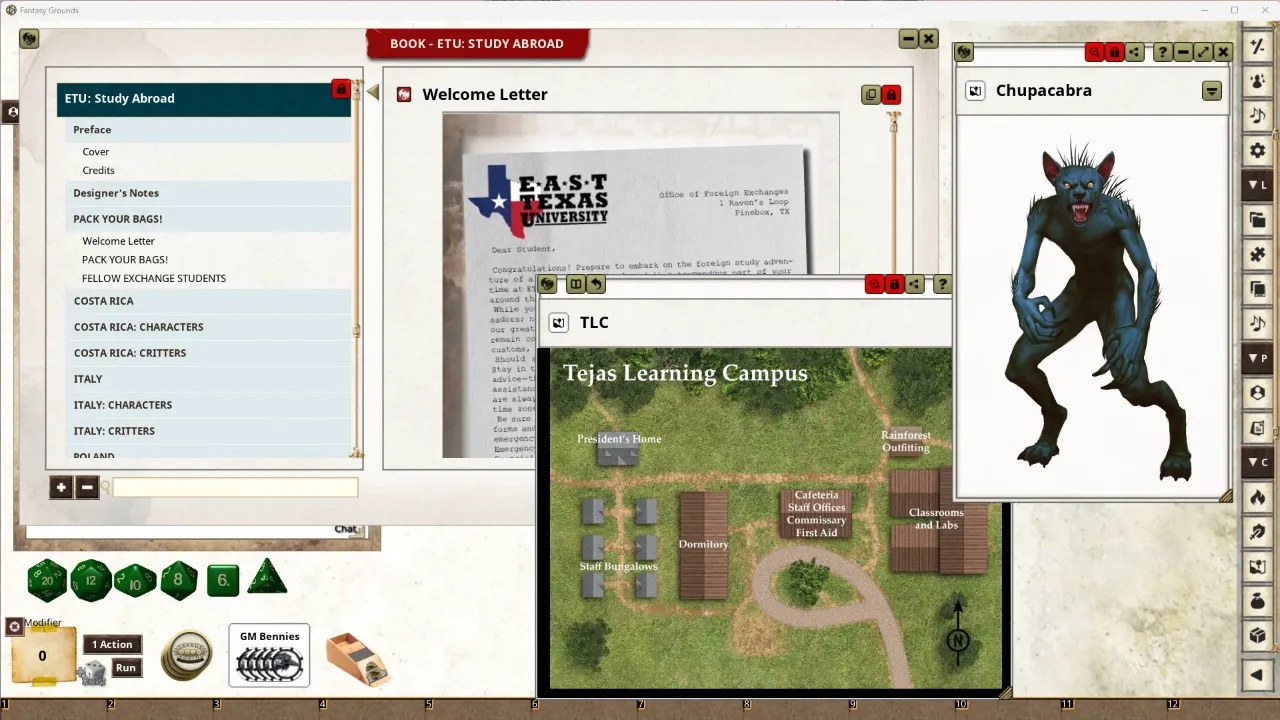Toggle the red zoom icon in TLC window
Screen dimensions: 1280x720
(x=875, y=284)
